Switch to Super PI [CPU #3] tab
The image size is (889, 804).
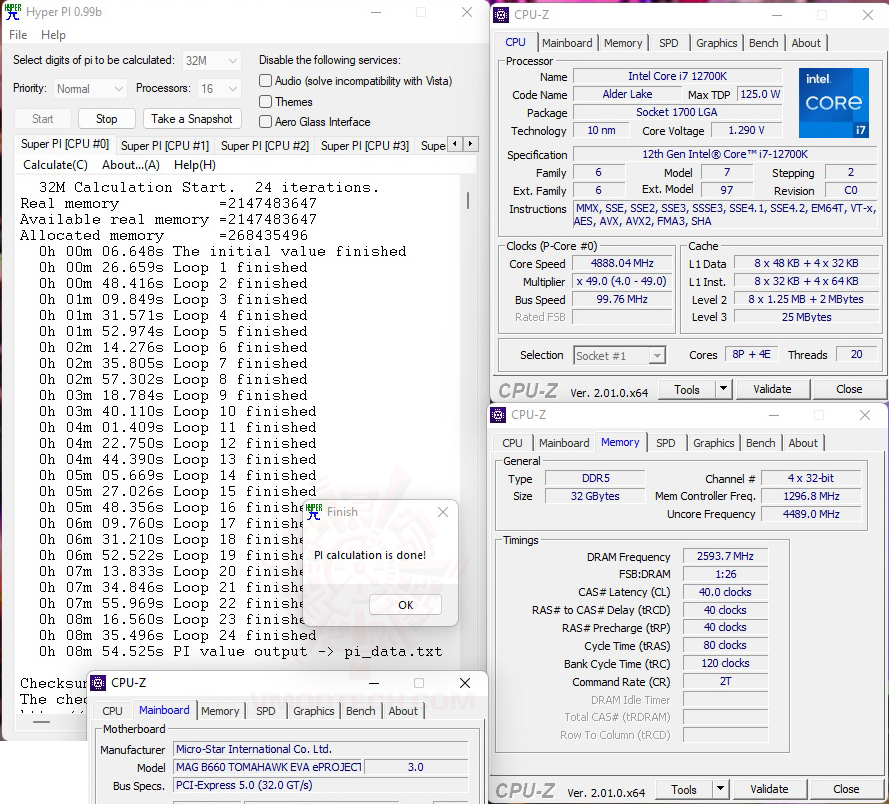pyautogui.click(x=365, y=146)
